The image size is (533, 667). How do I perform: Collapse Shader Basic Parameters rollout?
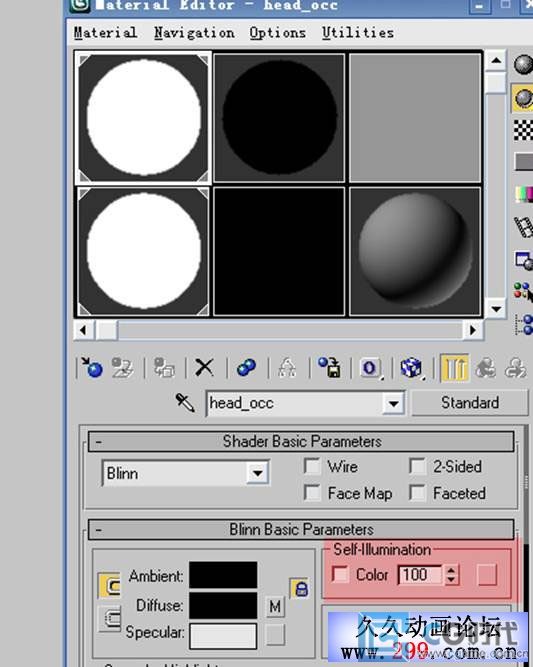(301, 442)
